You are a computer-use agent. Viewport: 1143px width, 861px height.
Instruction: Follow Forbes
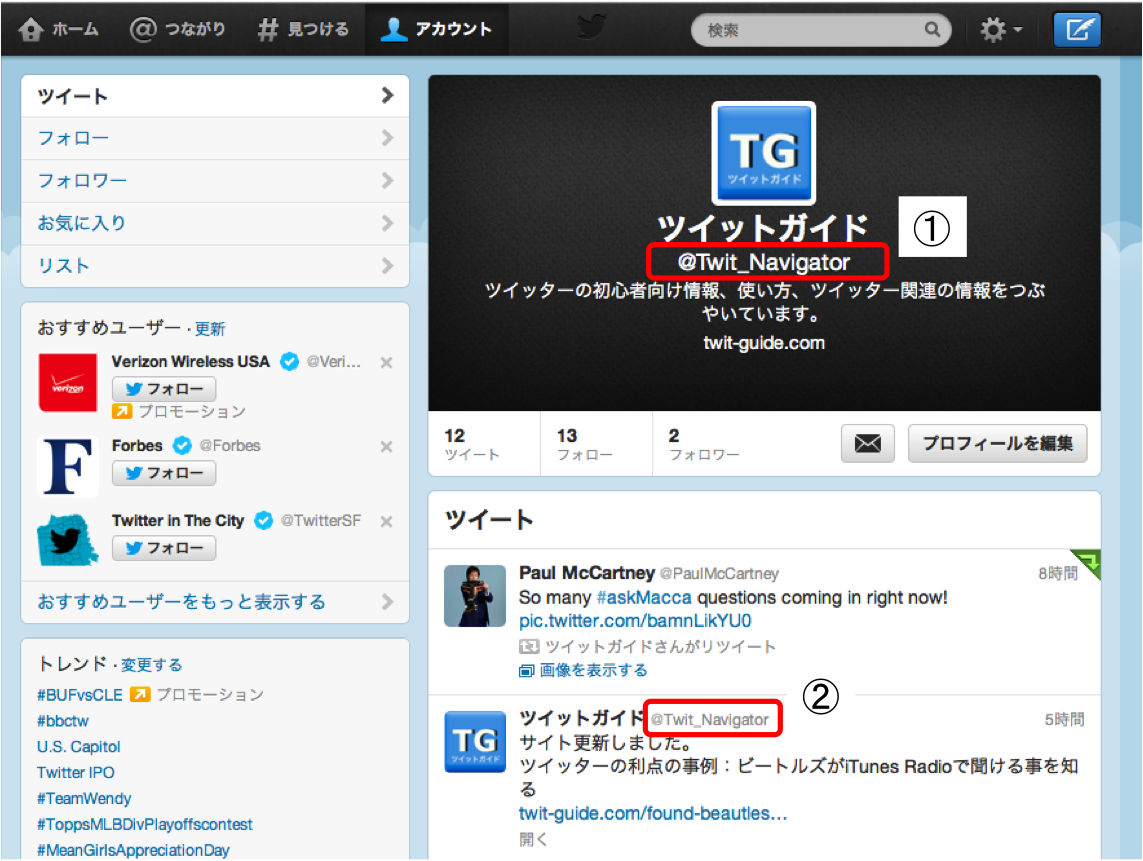pyautogui.click(x=164, y=473)
